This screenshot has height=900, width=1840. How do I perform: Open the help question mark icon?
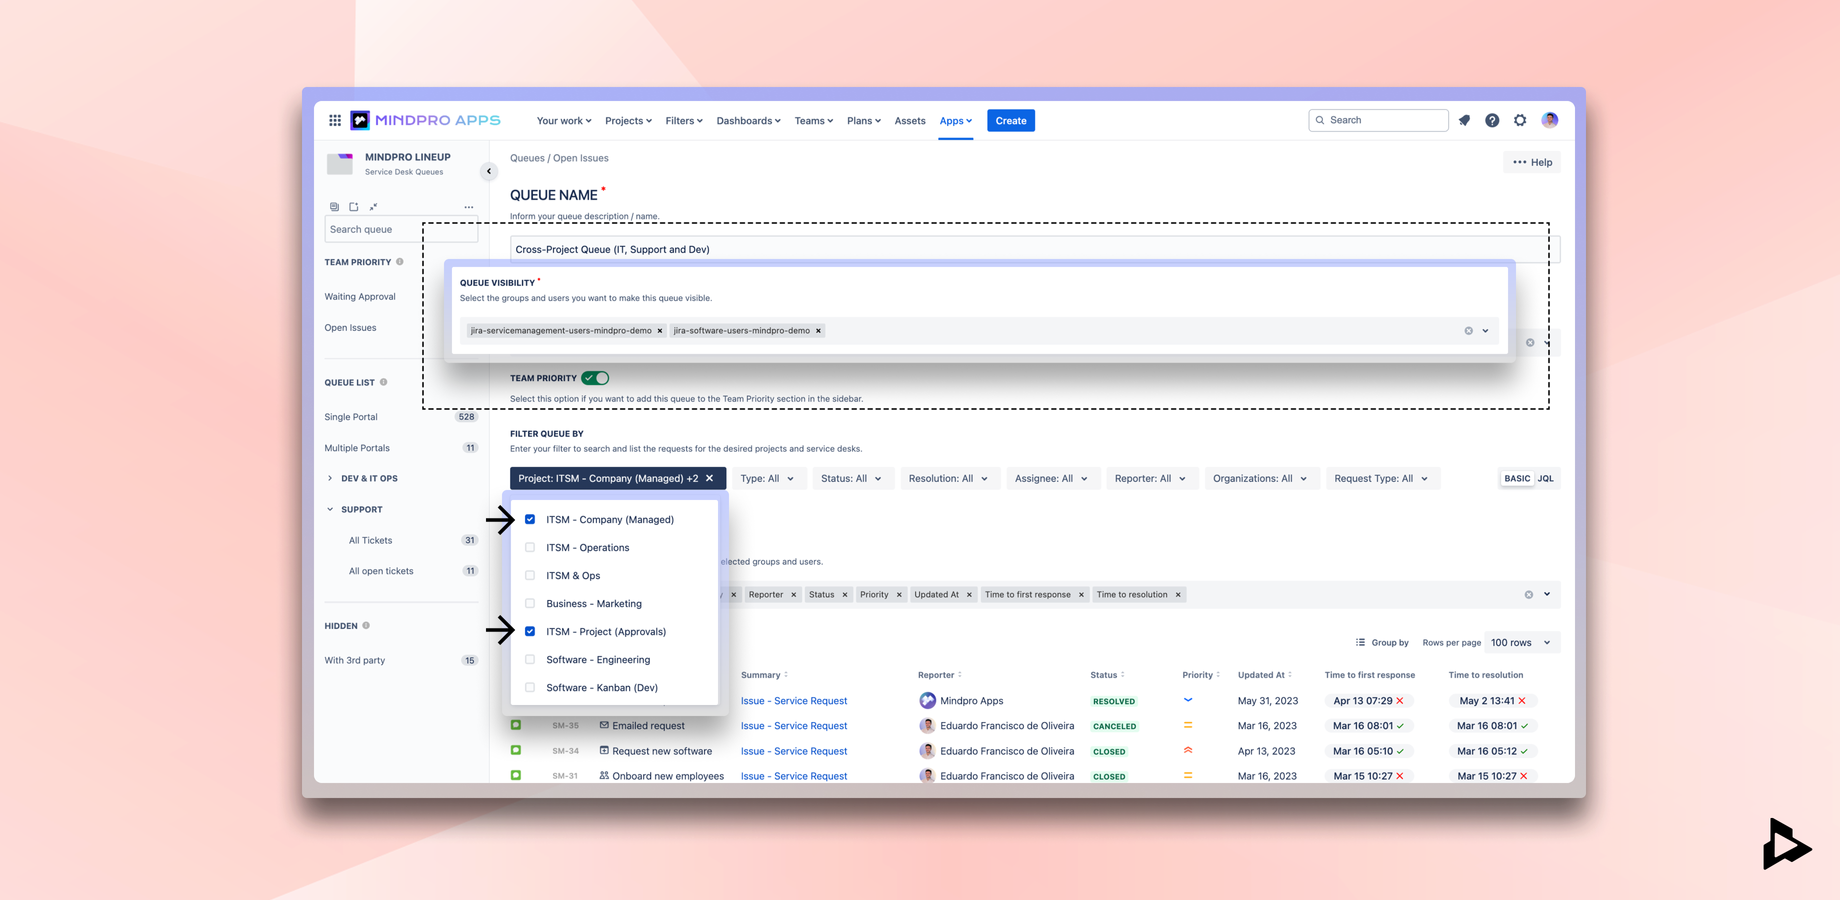click(x=1492, y=120)
